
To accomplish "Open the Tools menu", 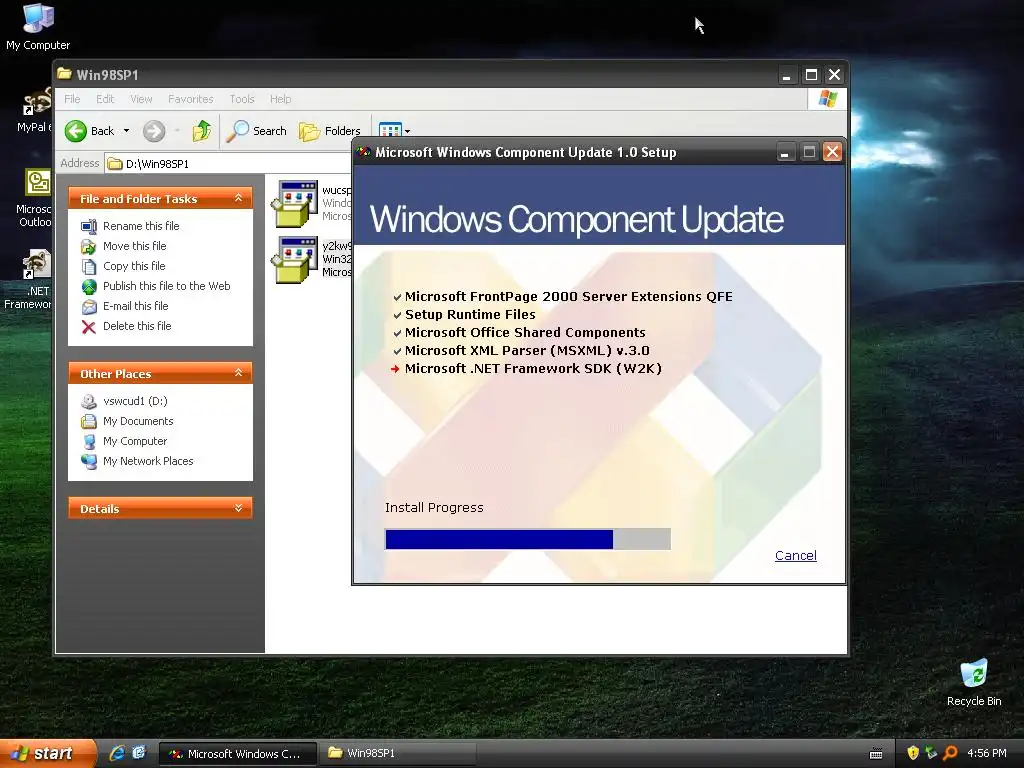I will (x=242, y=99).
